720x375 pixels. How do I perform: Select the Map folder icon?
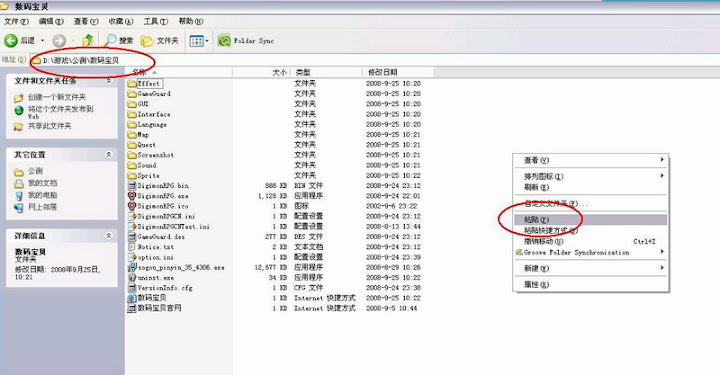(132, 134)
